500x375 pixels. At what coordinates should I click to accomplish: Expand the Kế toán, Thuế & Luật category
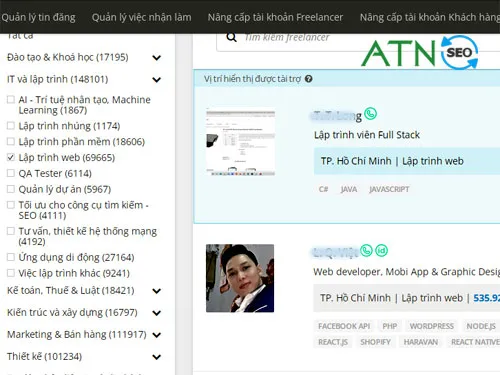pyautogui.click(x=156, y=291)
